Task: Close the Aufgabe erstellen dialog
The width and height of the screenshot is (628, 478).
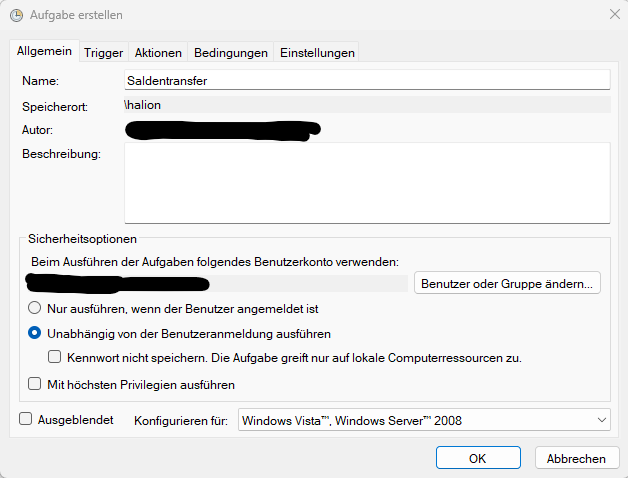Action: click(613, 15)
